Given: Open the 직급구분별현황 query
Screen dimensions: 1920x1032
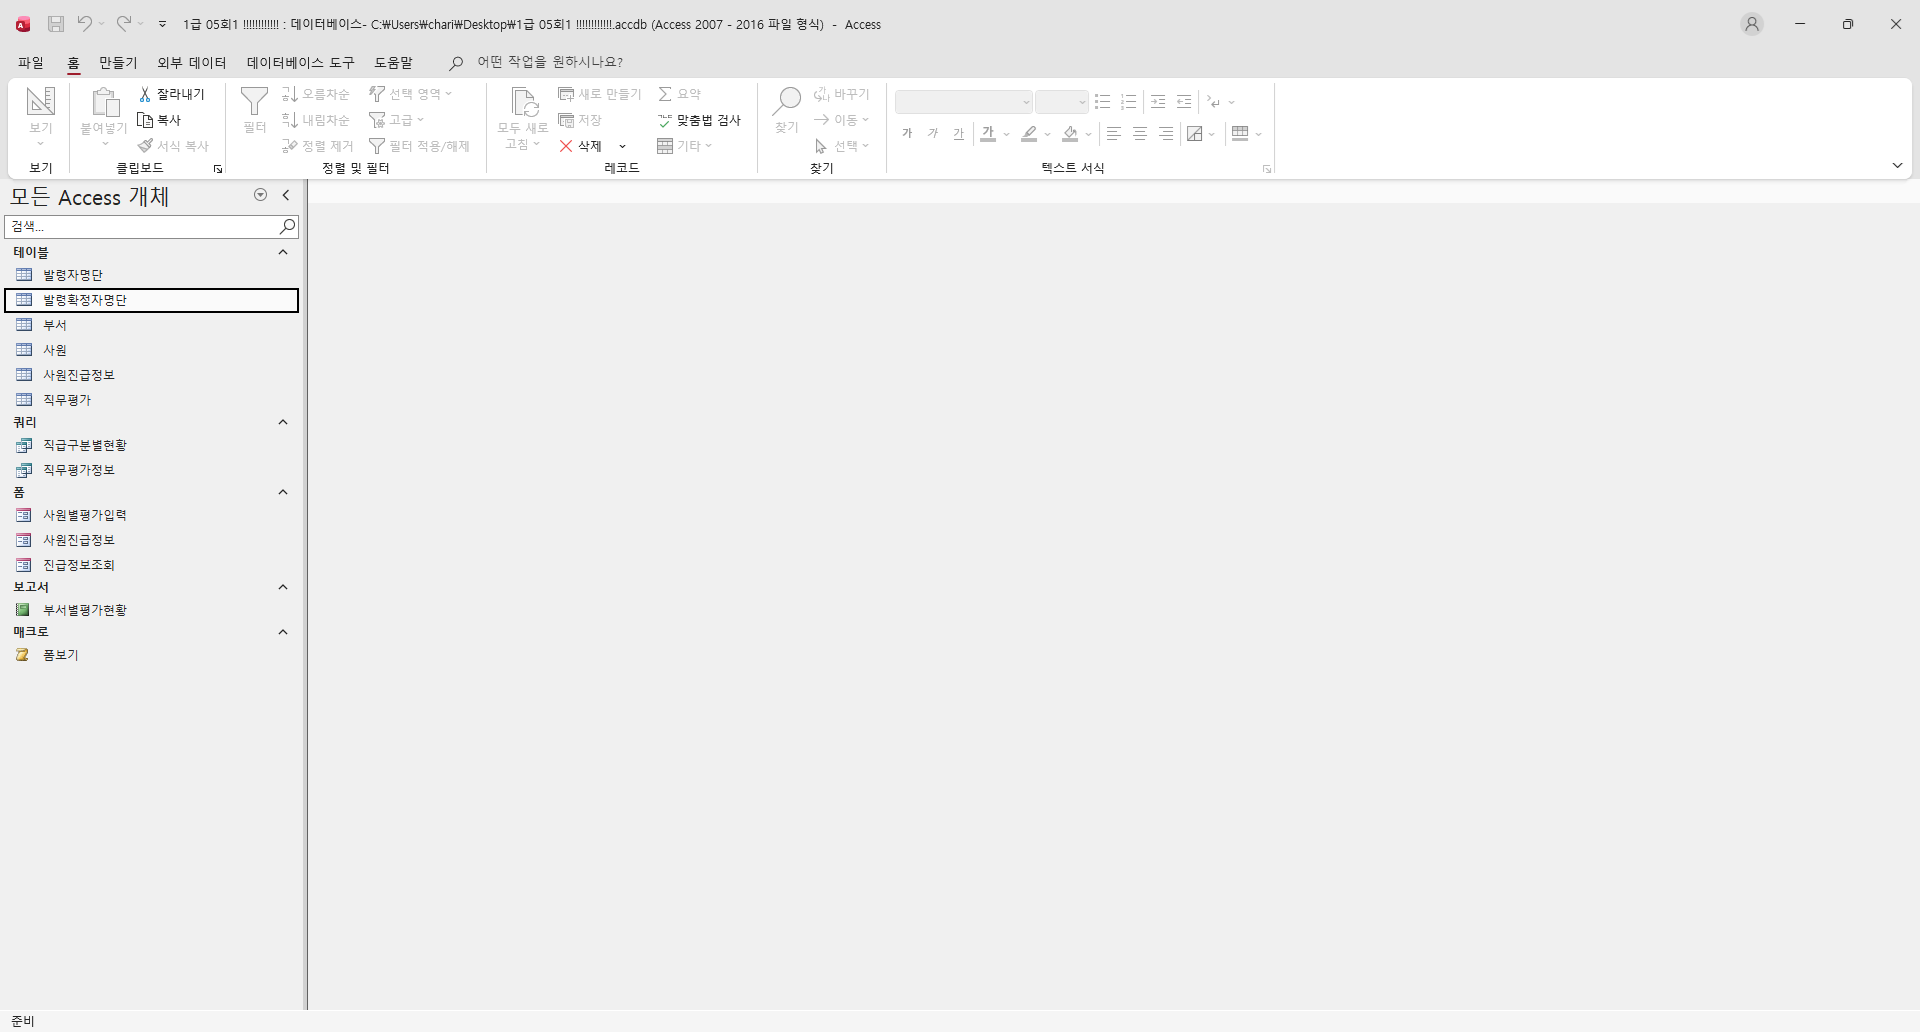Looking at the screenshot, I should pos(84,445).
